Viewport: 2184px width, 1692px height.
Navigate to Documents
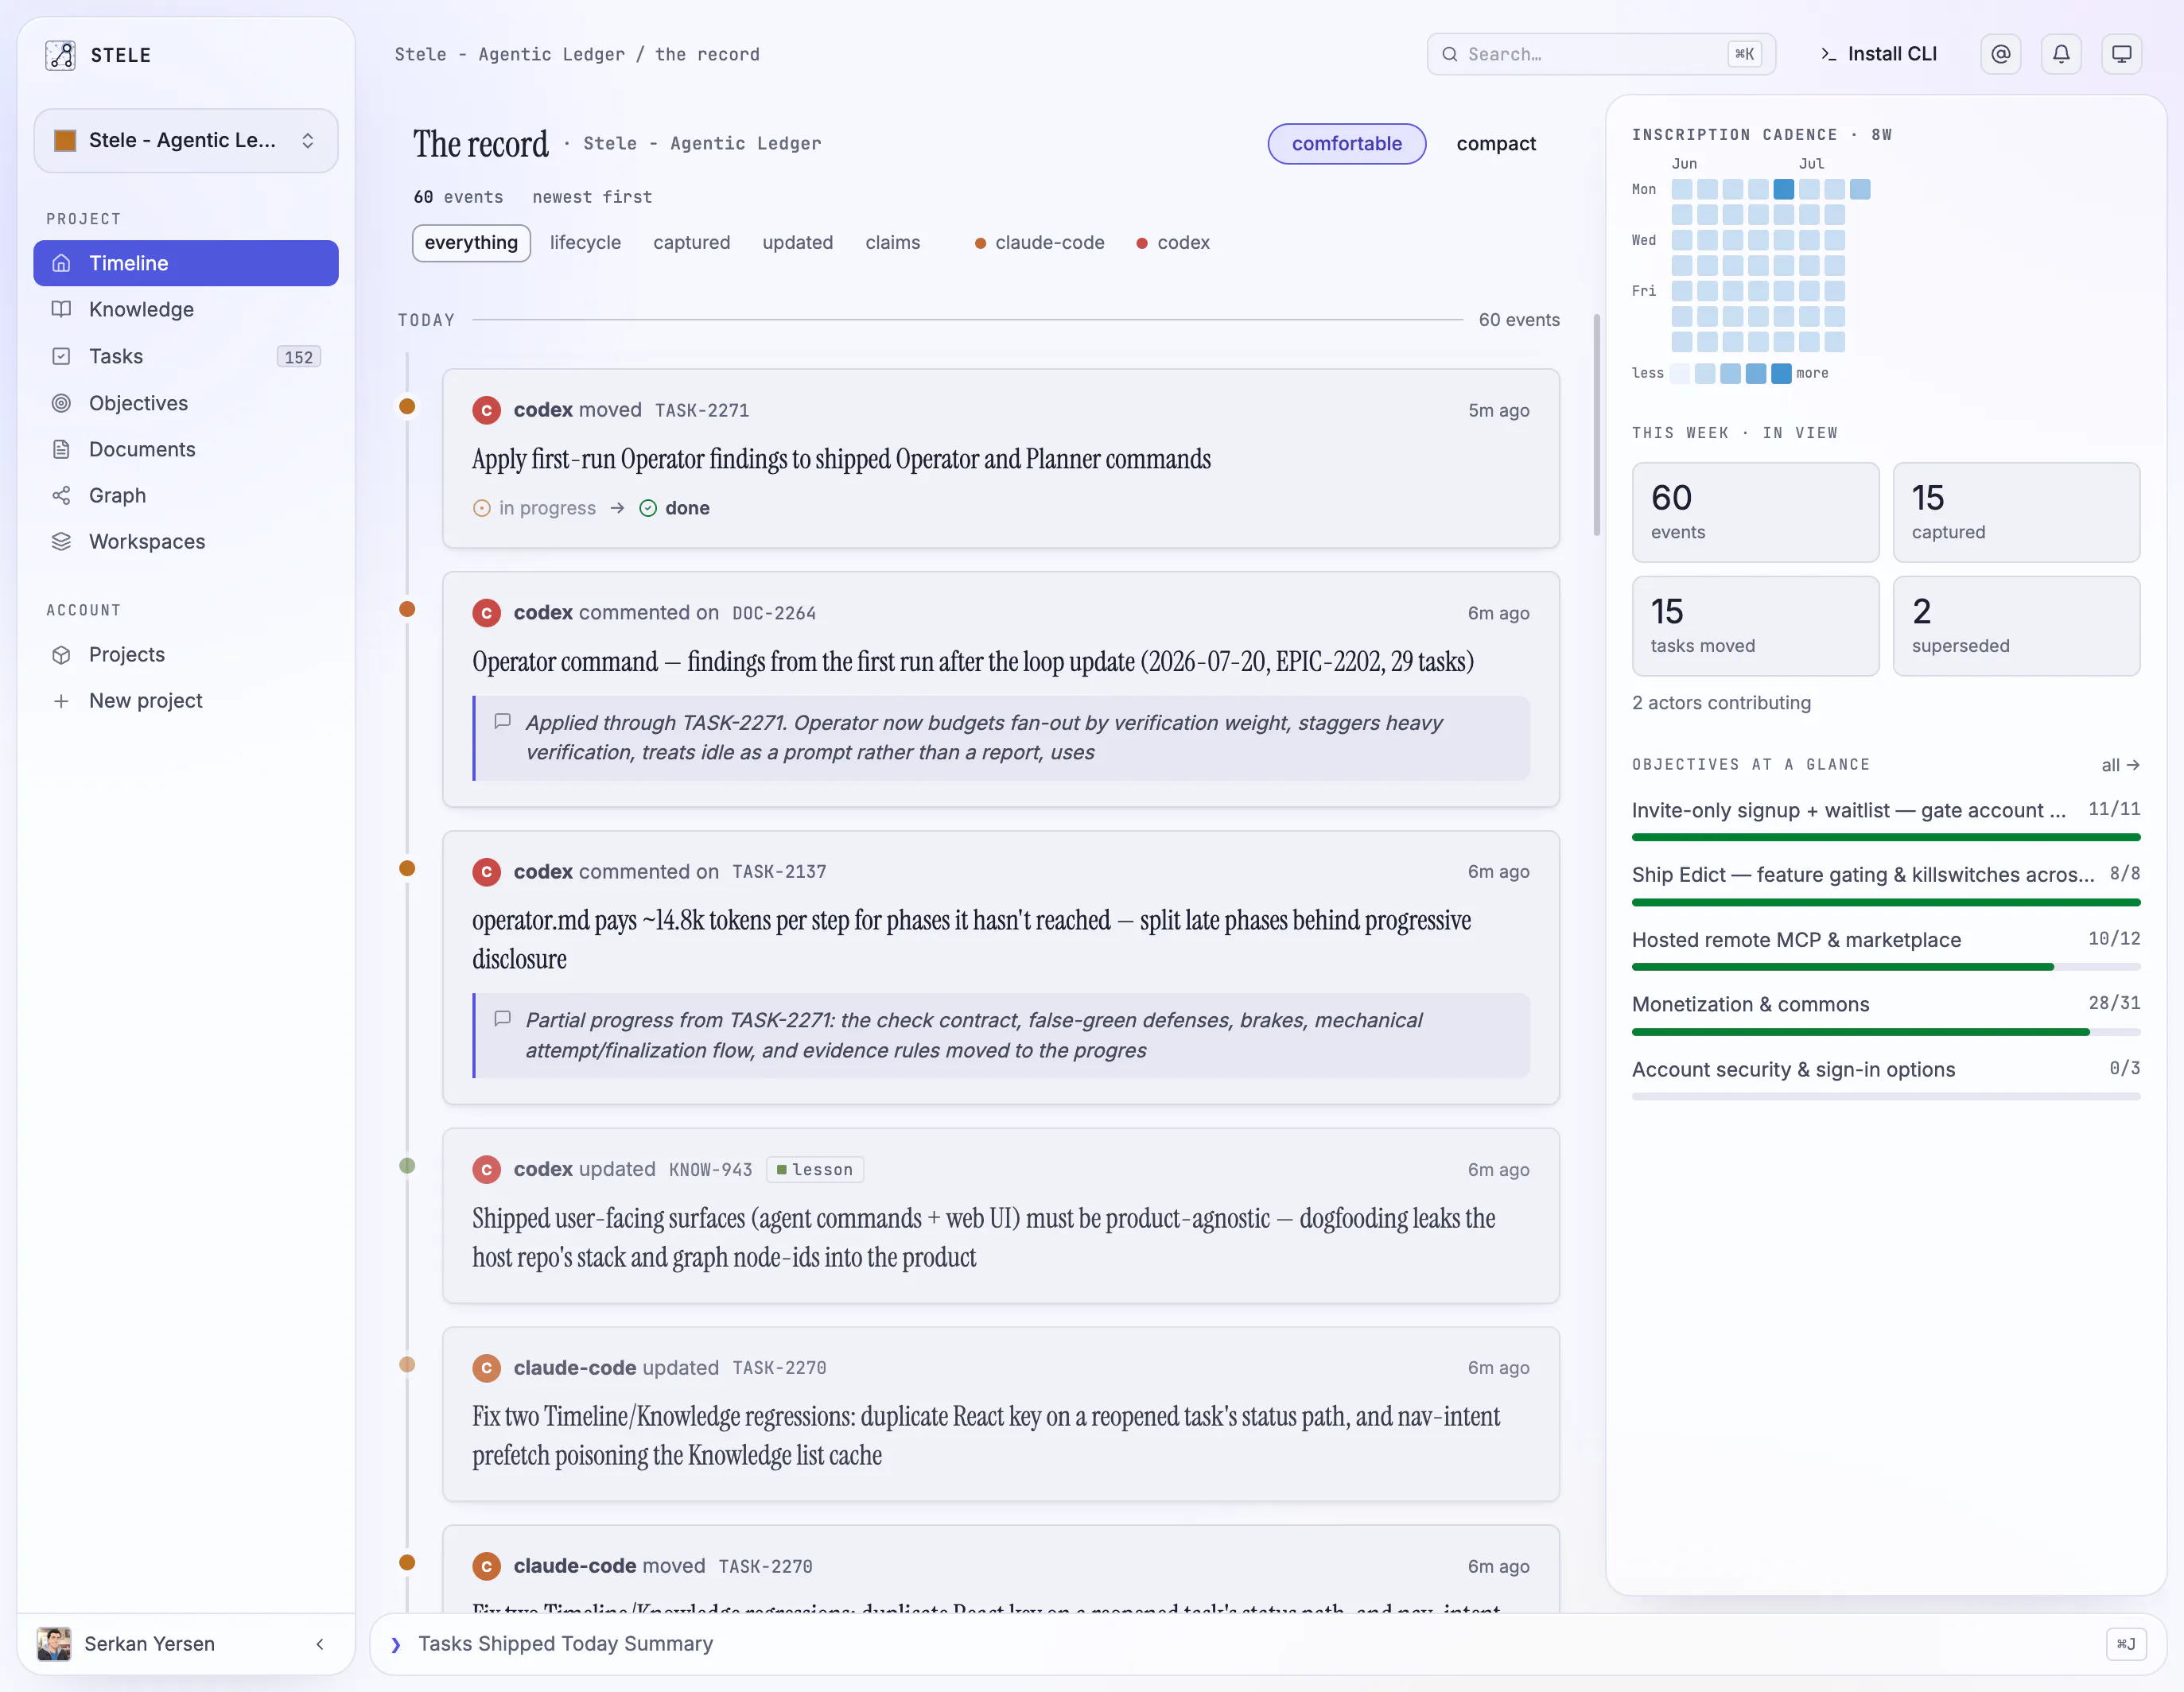click(x=186, y=449)
